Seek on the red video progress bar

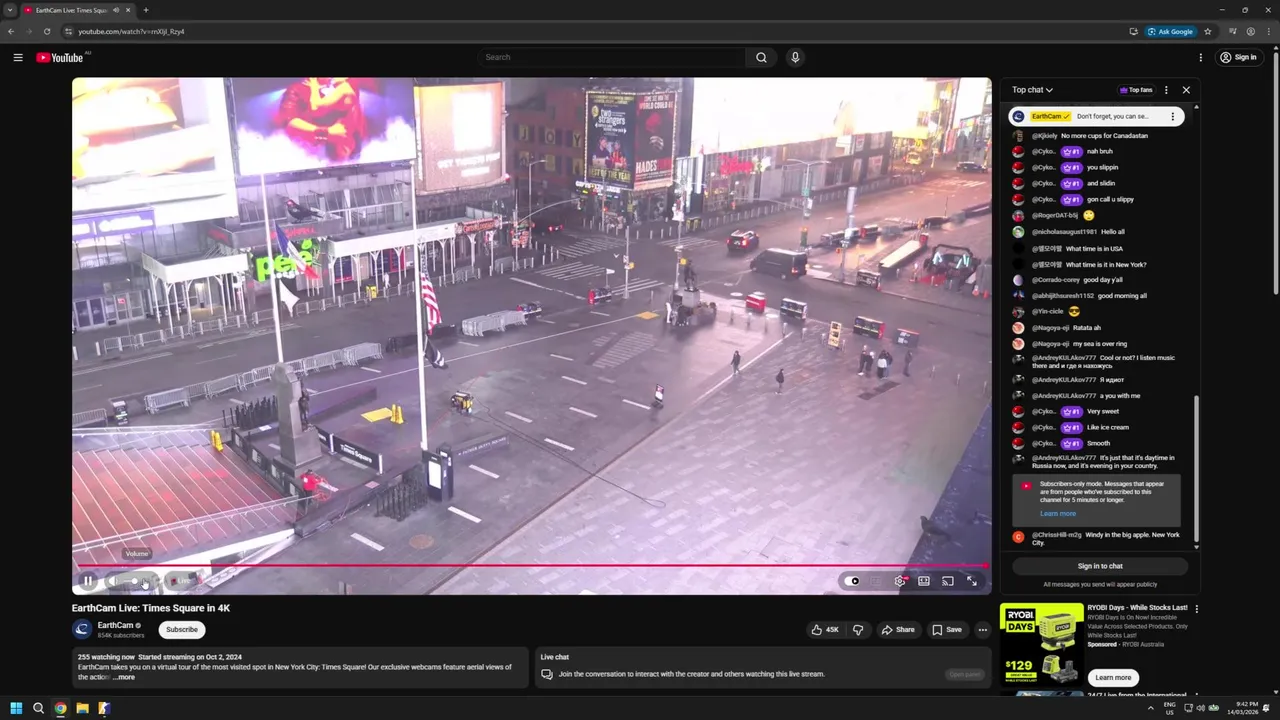[x=531, y=565]
